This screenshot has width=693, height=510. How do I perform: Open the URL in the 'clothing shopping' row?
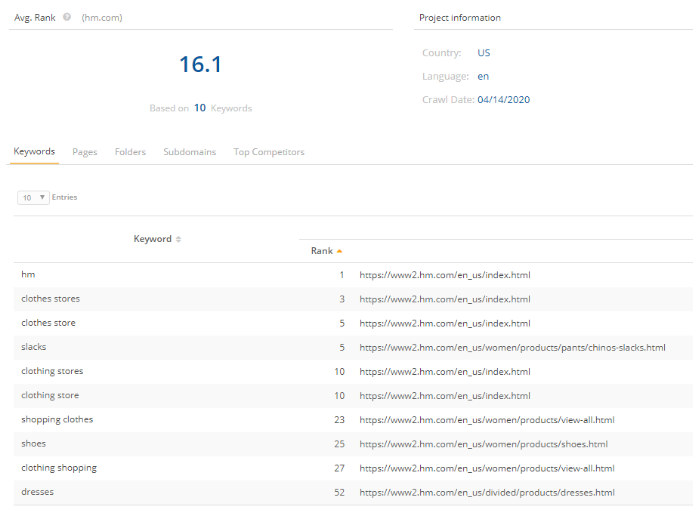pyautogui.click(x=487, y=468)
